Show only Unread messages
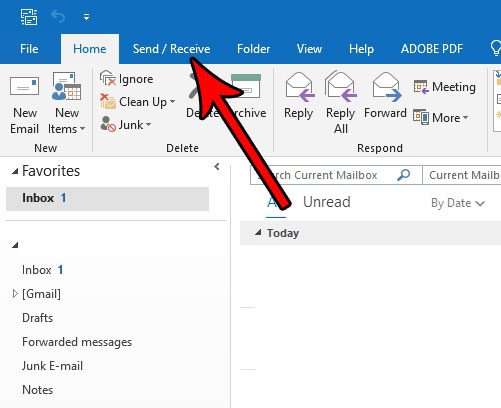The width and height of the screenshot is (501, 408). click(x=327, y=202)
